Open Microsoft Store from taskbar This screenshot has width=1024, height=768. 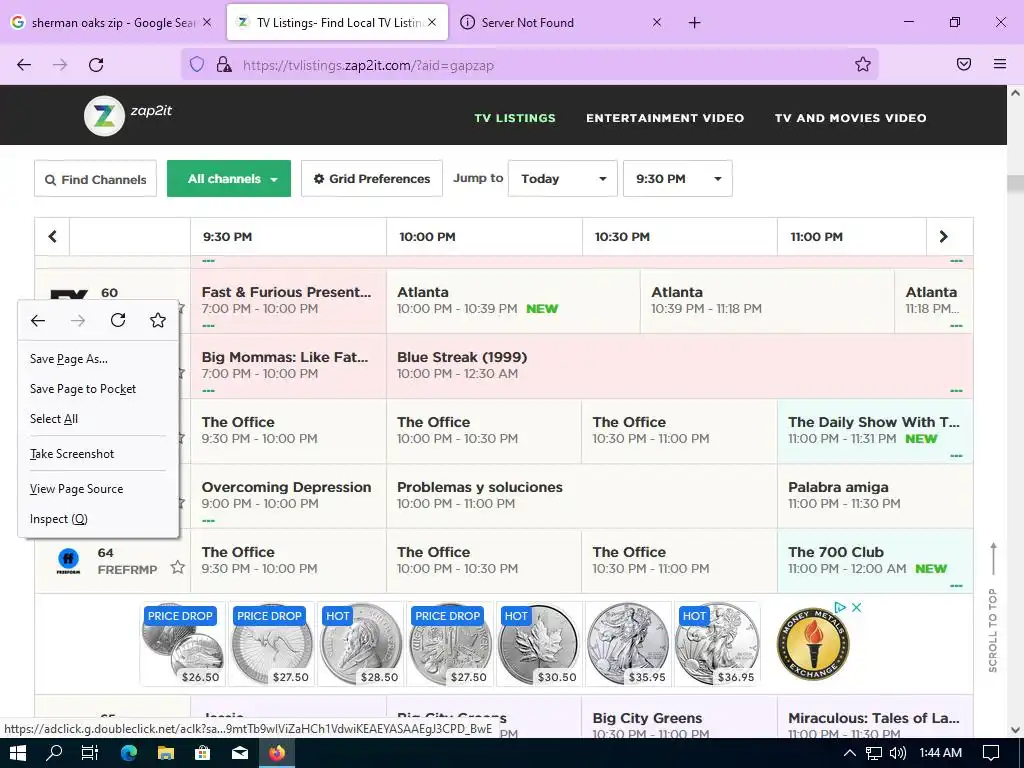pyautogui.click(x=203, y=753)
